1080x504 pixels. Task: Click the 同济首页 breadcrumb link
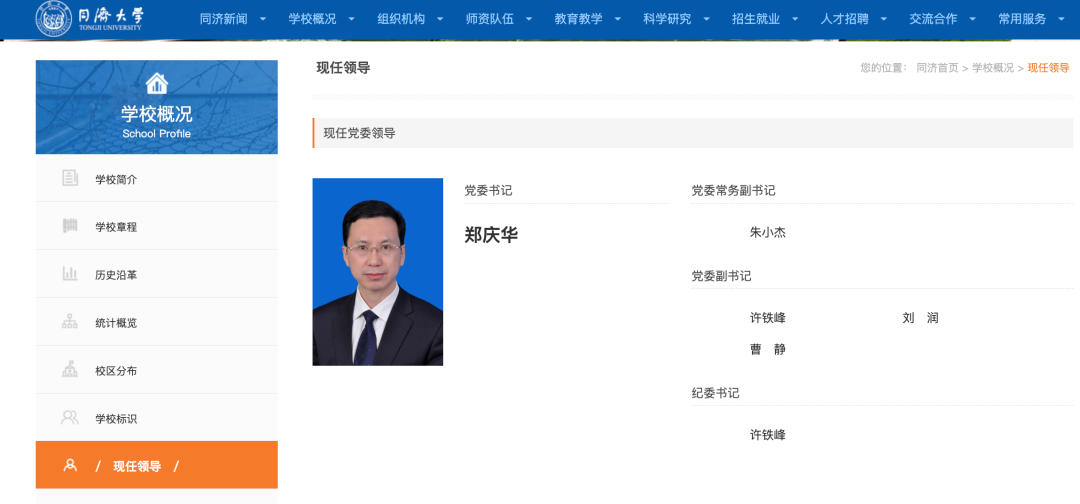[937, 67]
